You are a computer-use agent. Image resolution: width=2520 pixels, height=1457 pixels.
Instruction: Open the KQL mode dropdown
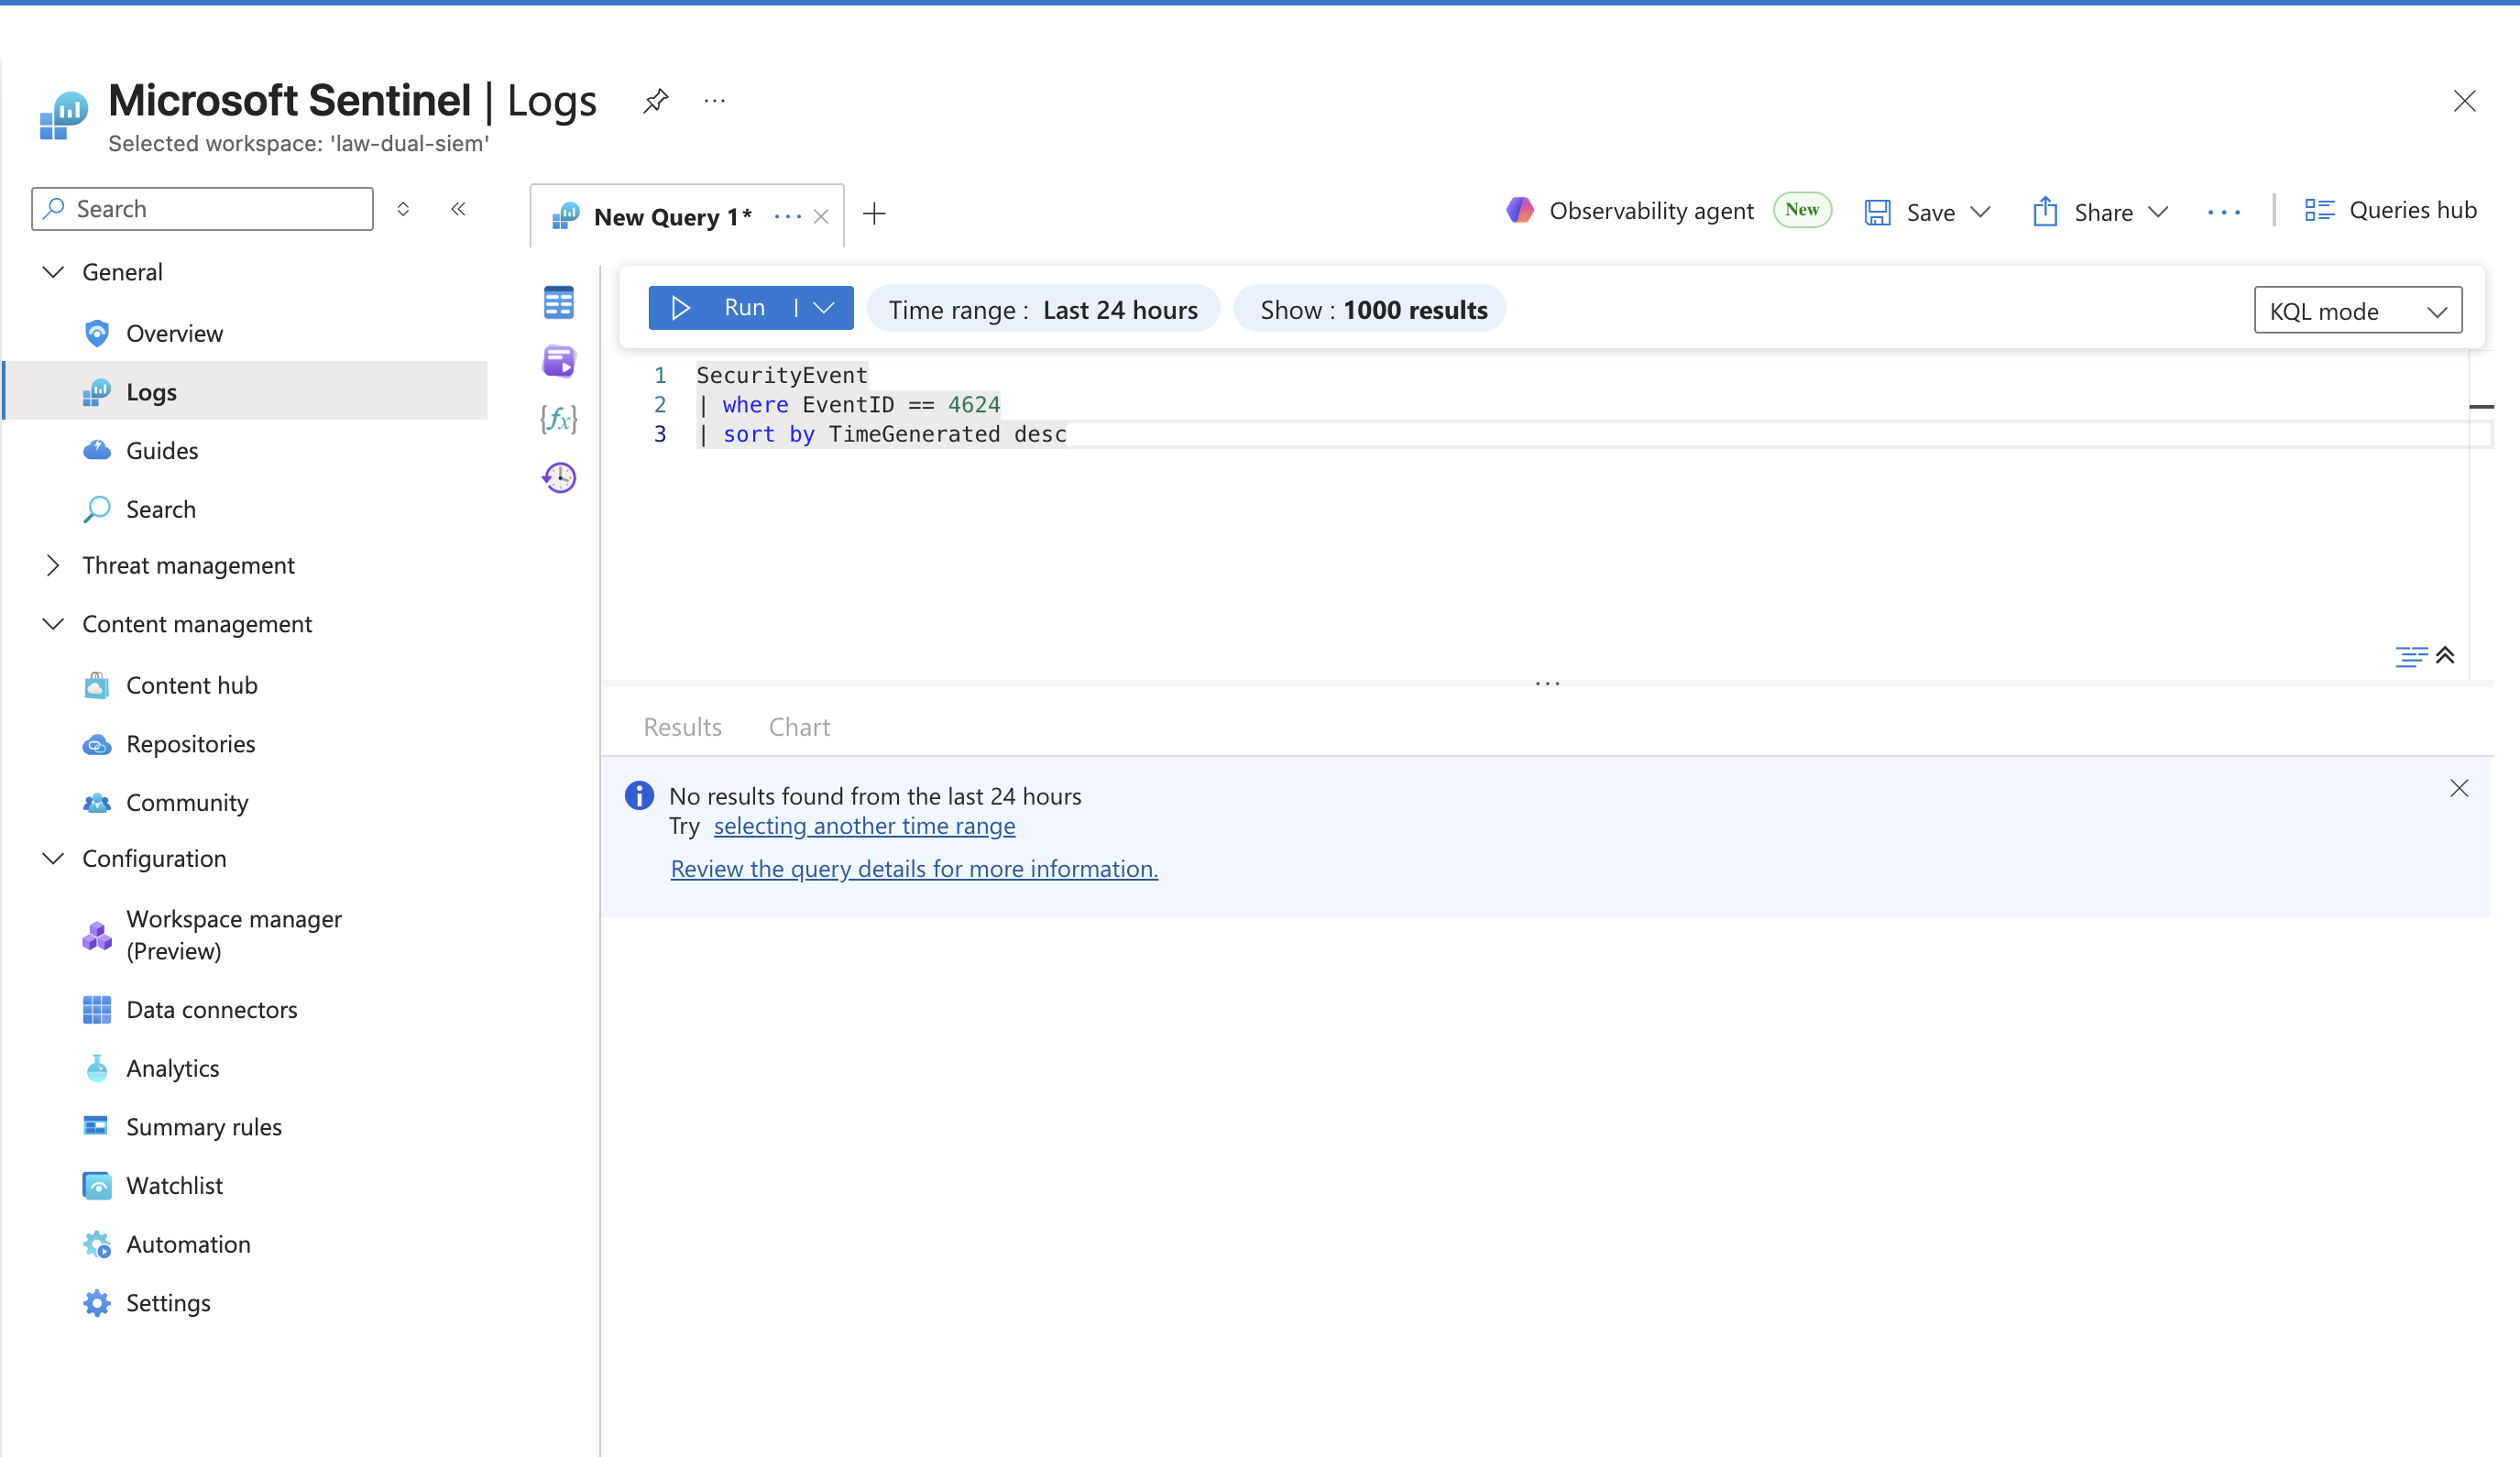pyautogui.click(x=2358, y=311)
